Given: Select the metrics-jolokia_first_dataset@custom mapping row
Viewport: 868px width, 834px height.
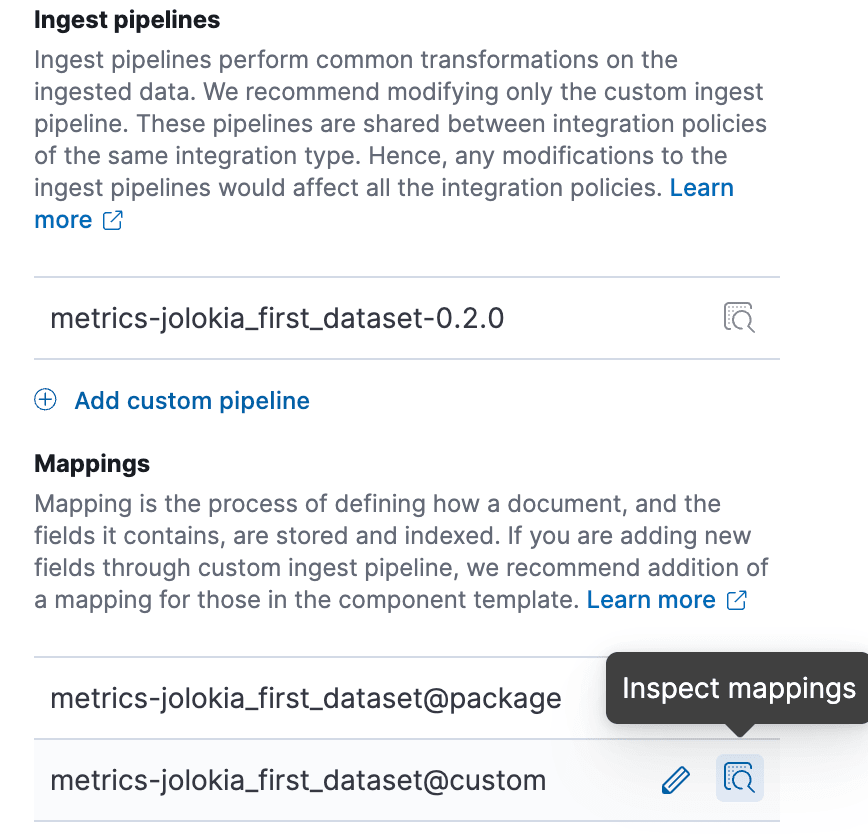Looking at the screenshot, I should [x=298, y=780].
